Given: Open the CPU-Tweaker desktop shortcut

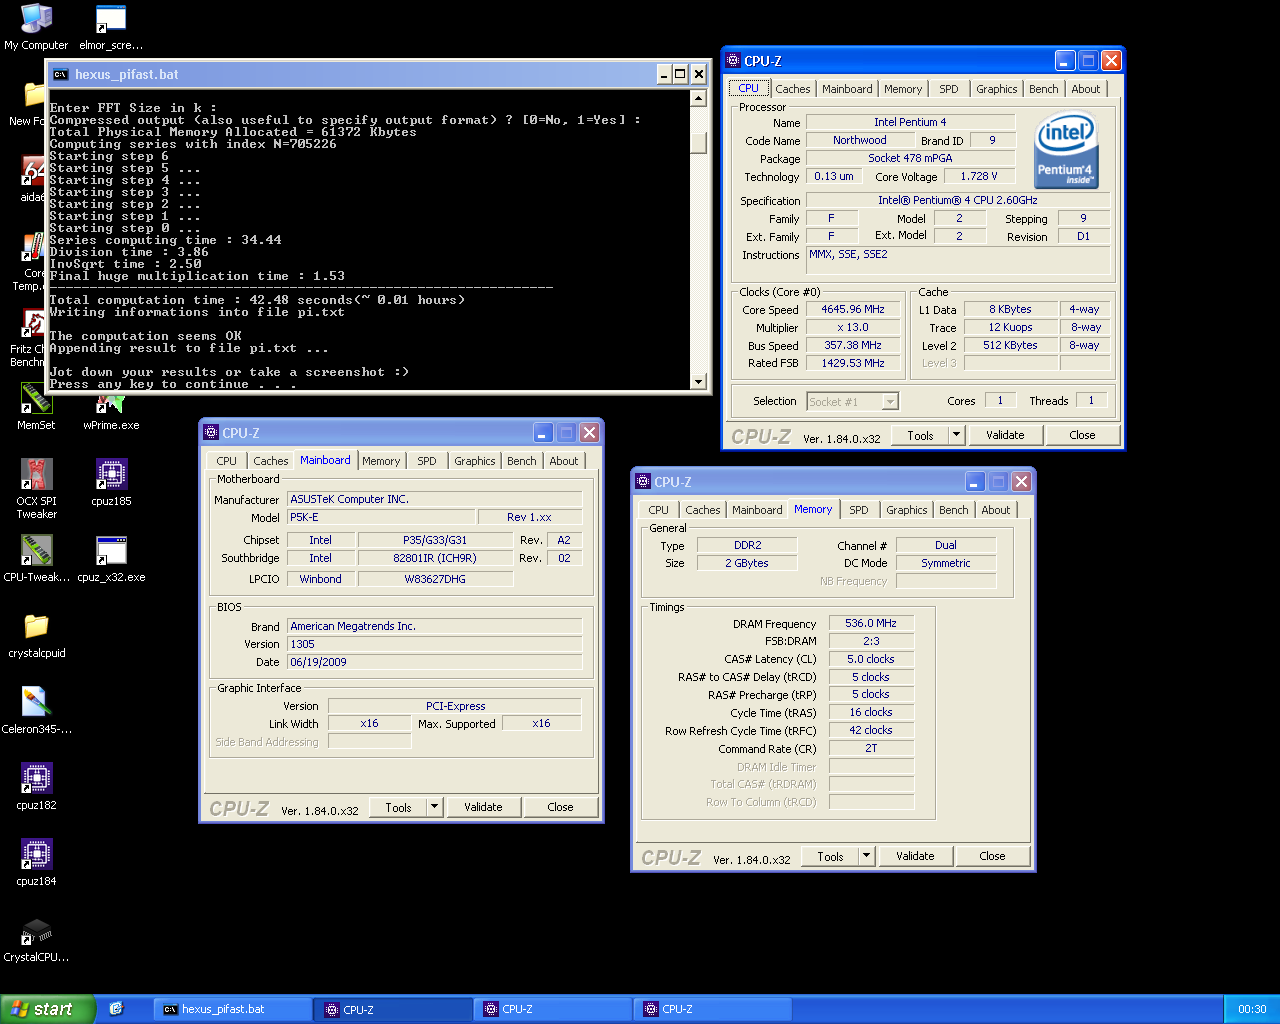Looking at the screenshot, I should [36, 558].
